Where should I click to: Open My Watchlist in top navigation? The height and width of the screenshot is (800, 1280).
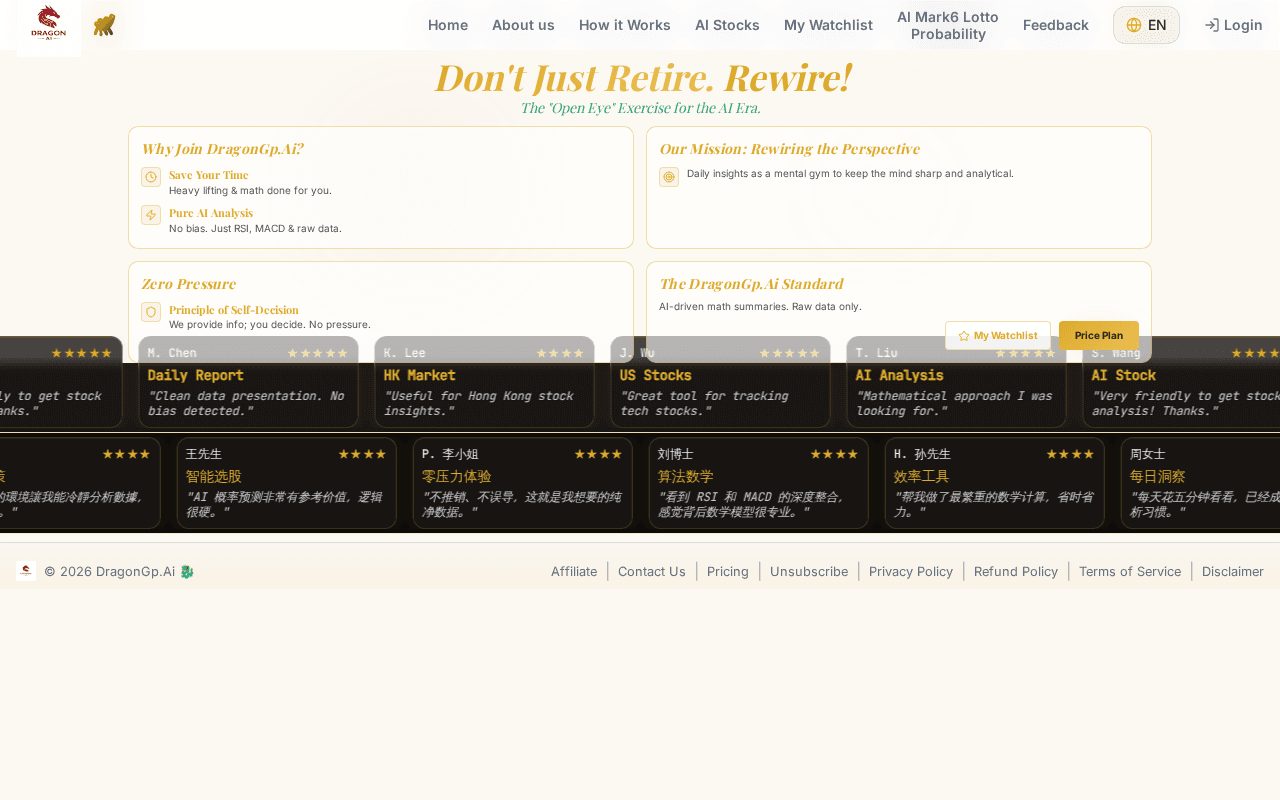pyautogui.click(x=828, y=25)
